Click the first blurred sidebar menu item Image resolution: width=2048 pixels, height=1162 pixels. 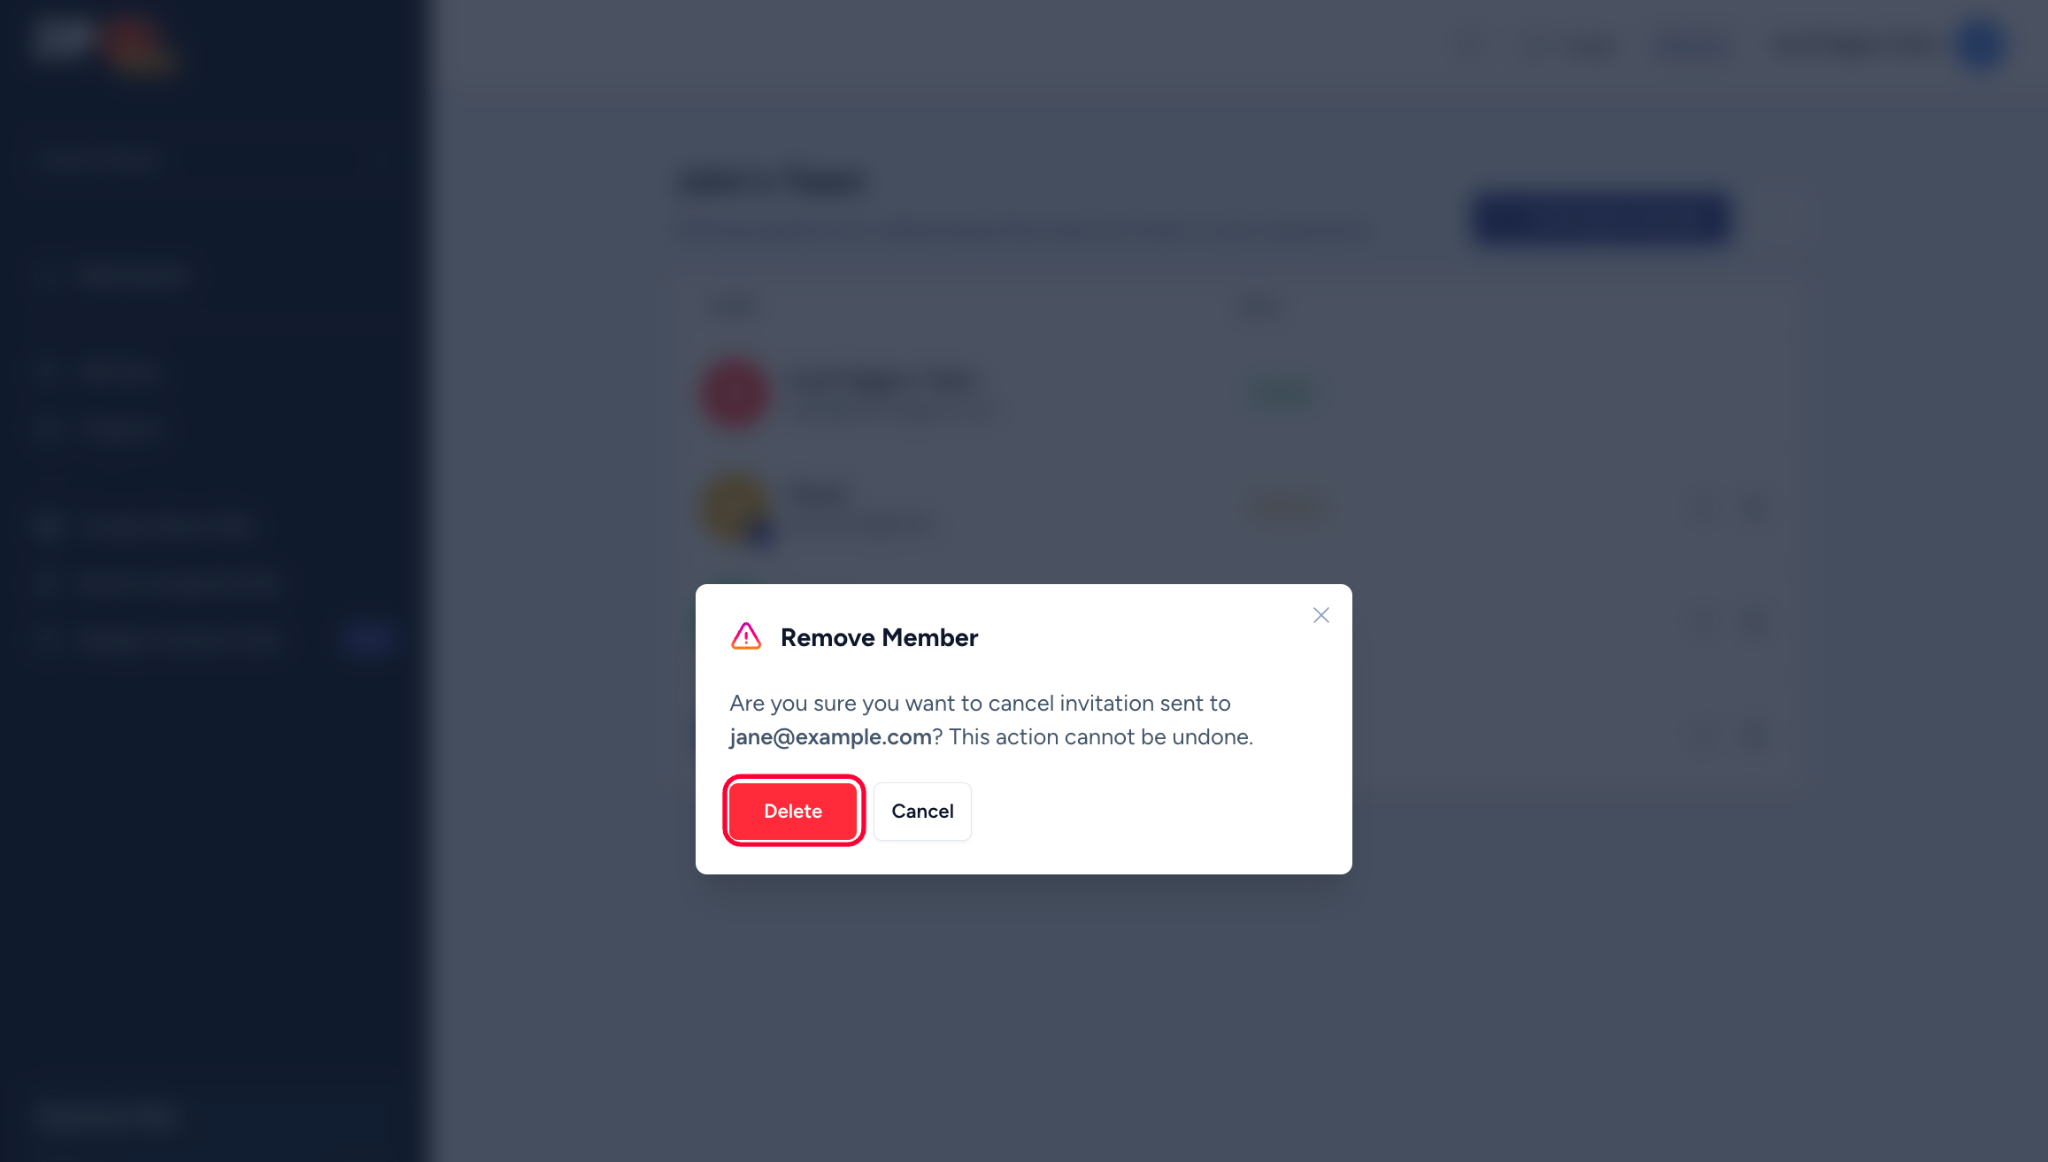tap(133, 276)
